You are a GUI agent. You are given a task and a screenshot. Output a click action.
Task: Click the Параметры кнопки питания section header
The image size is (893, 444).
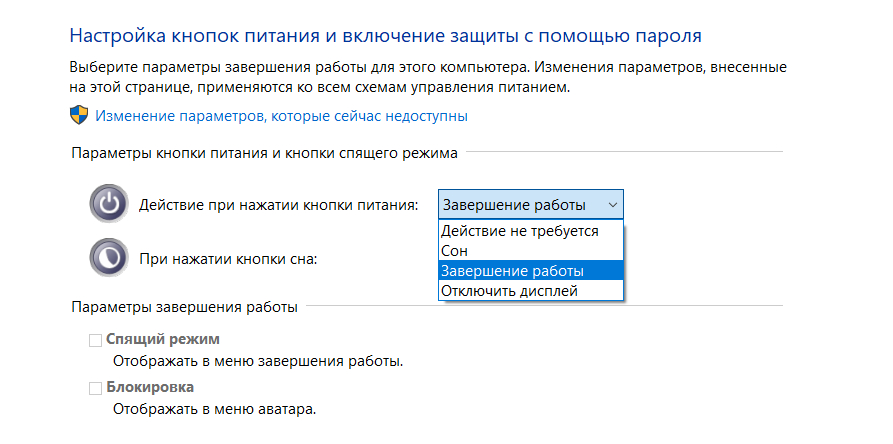tap(264, 154)
